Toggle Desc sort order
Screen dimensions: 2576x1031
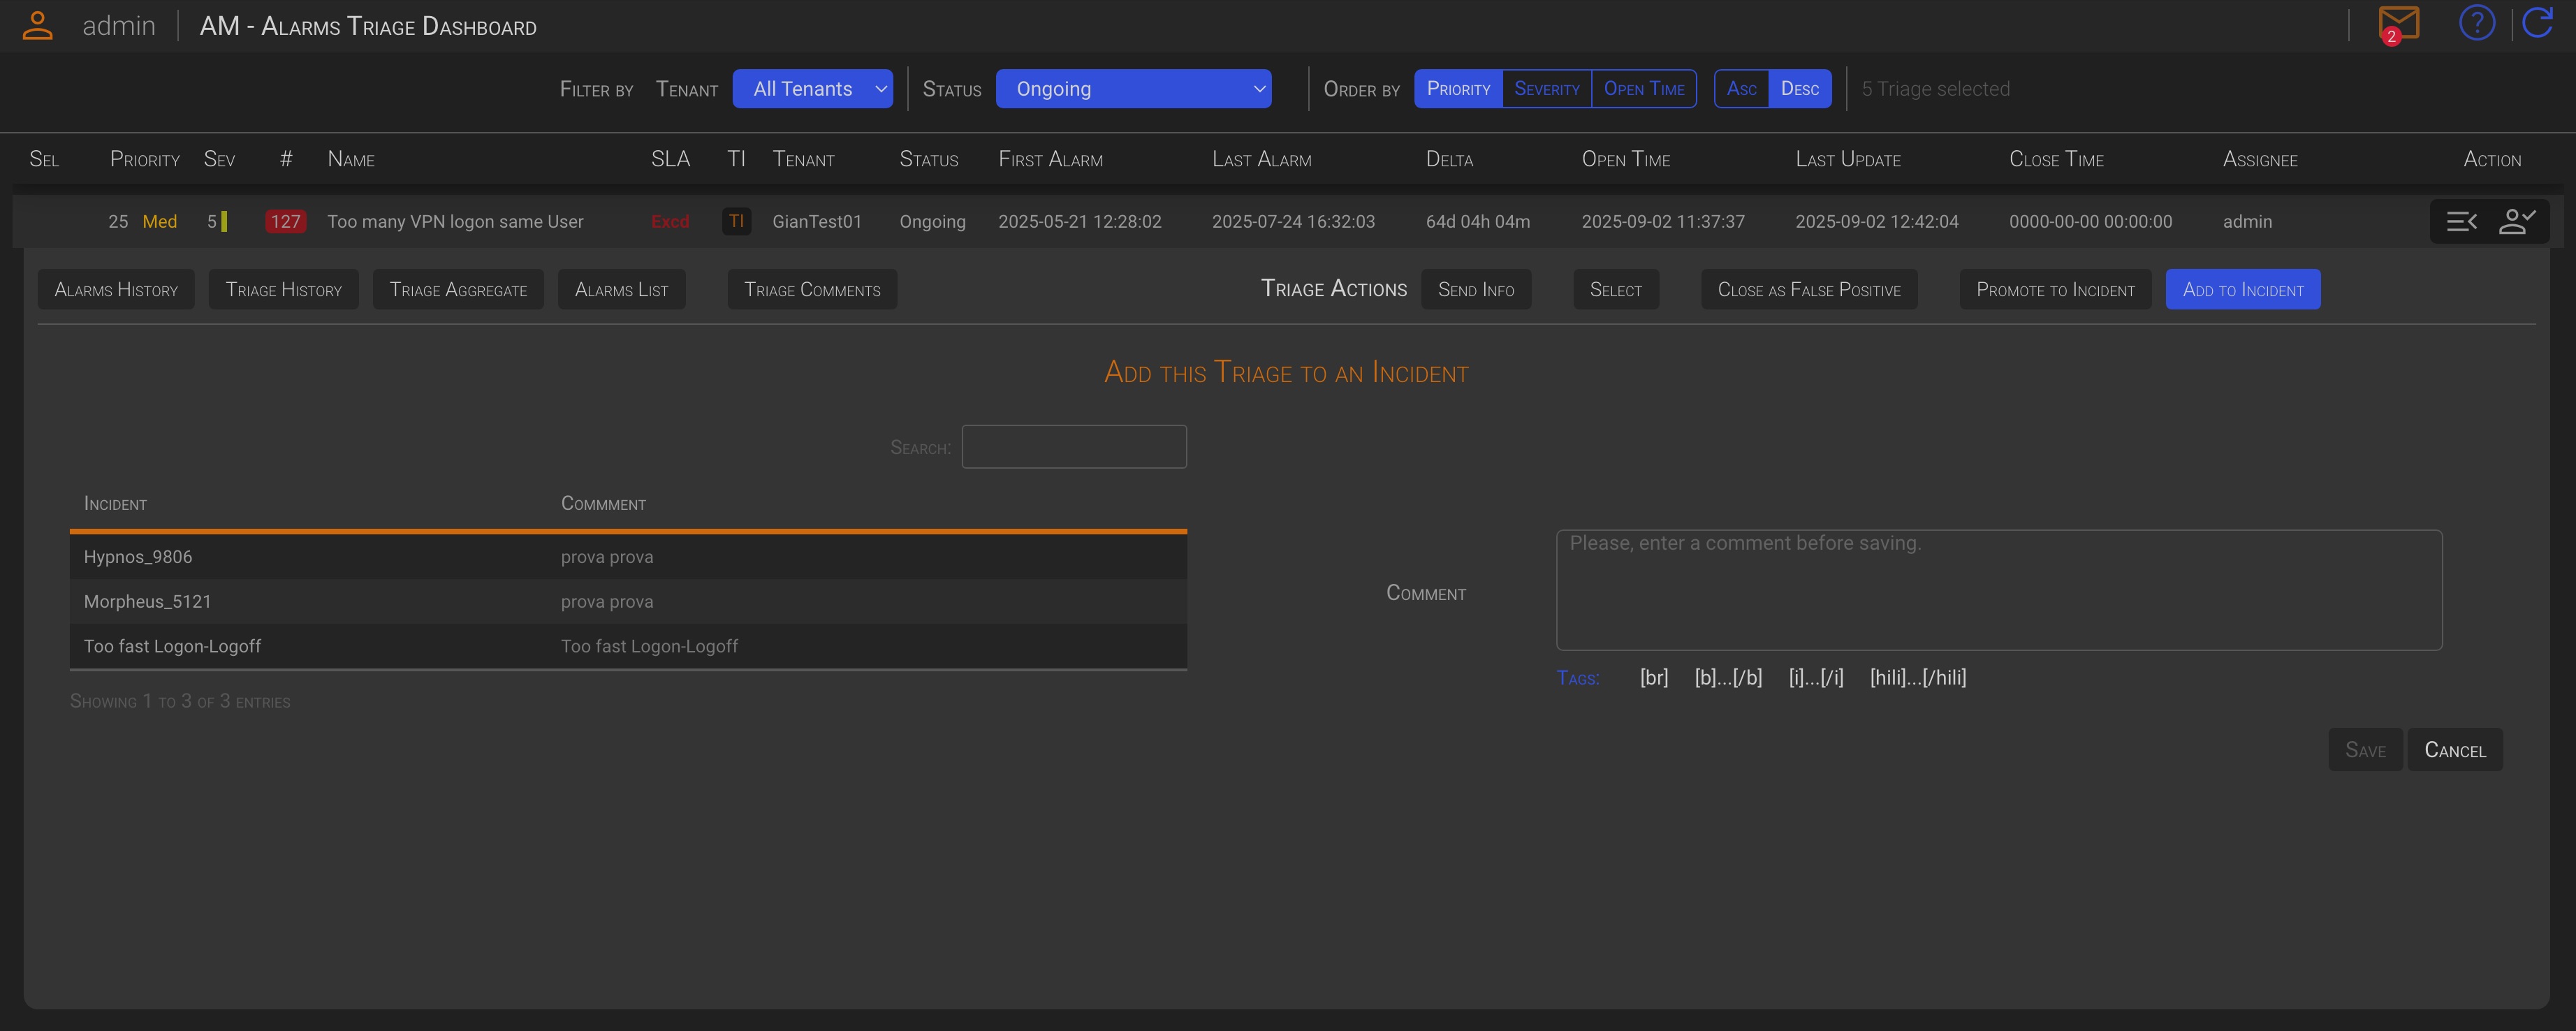1799,89
